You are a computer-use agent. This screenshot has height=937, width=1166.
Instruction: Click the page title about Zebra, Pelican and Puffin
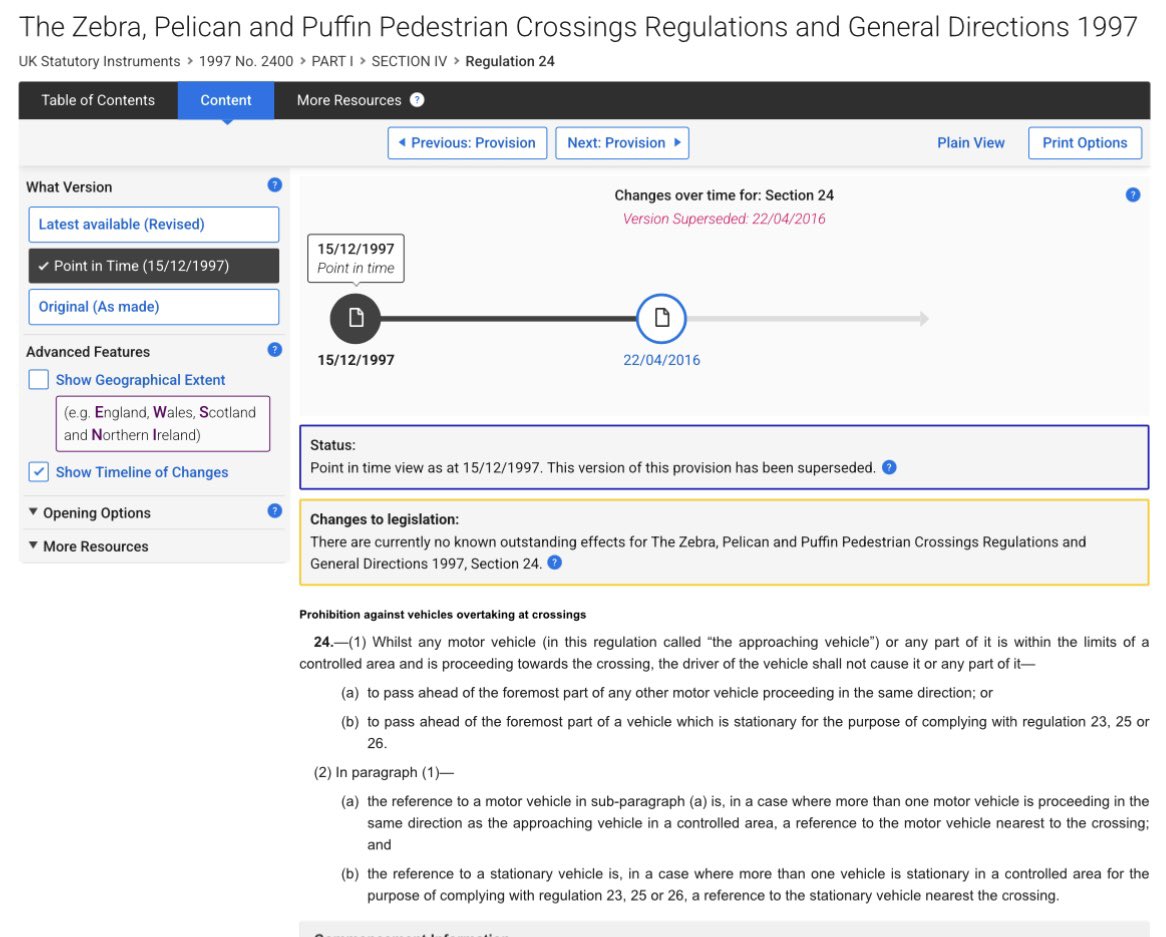(578, 27)
